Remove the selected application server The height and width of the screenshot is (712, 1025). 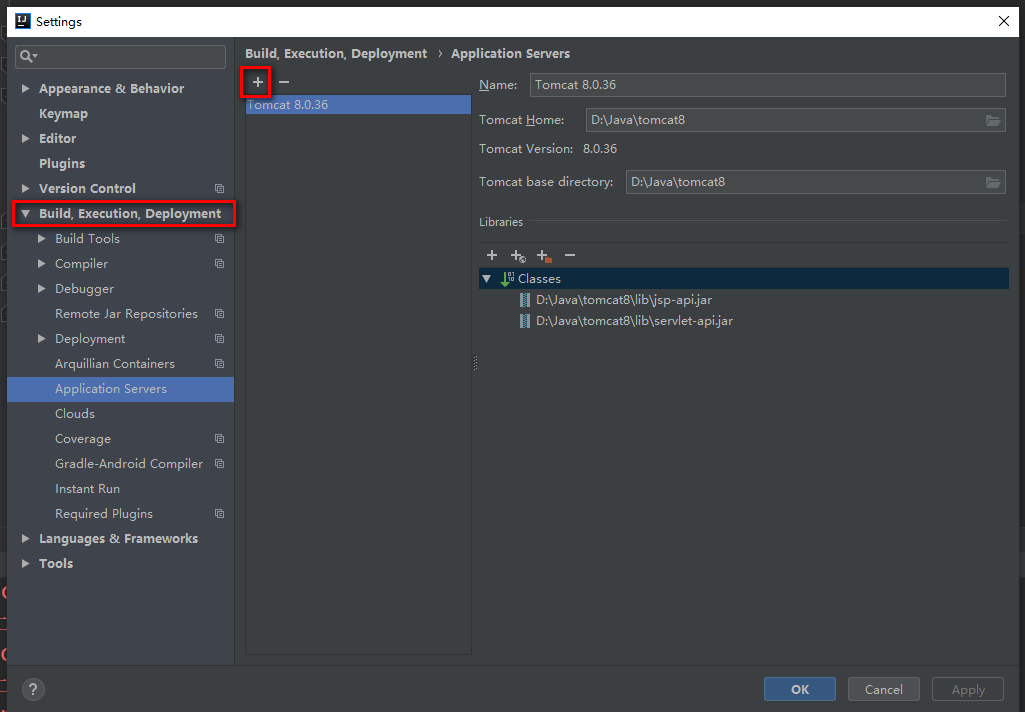[x=284, y=82]
